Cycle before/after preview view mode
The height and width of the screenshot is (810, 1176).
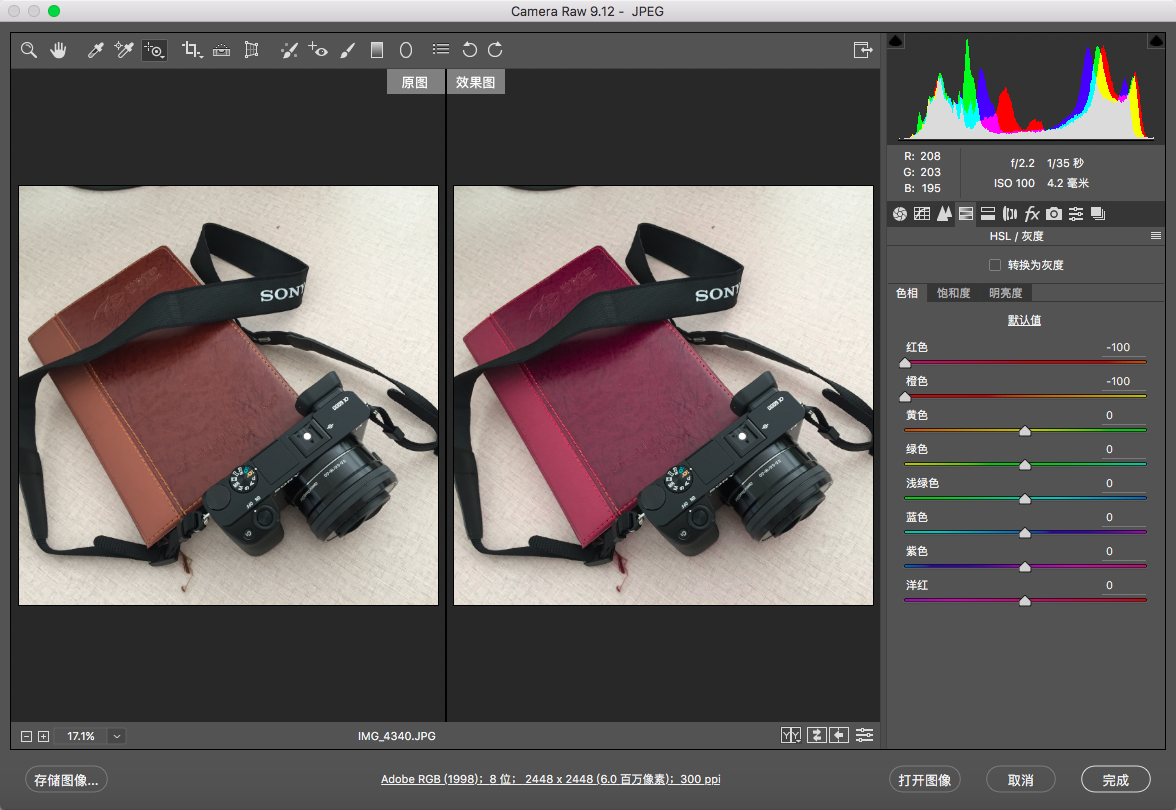(790, 736)
